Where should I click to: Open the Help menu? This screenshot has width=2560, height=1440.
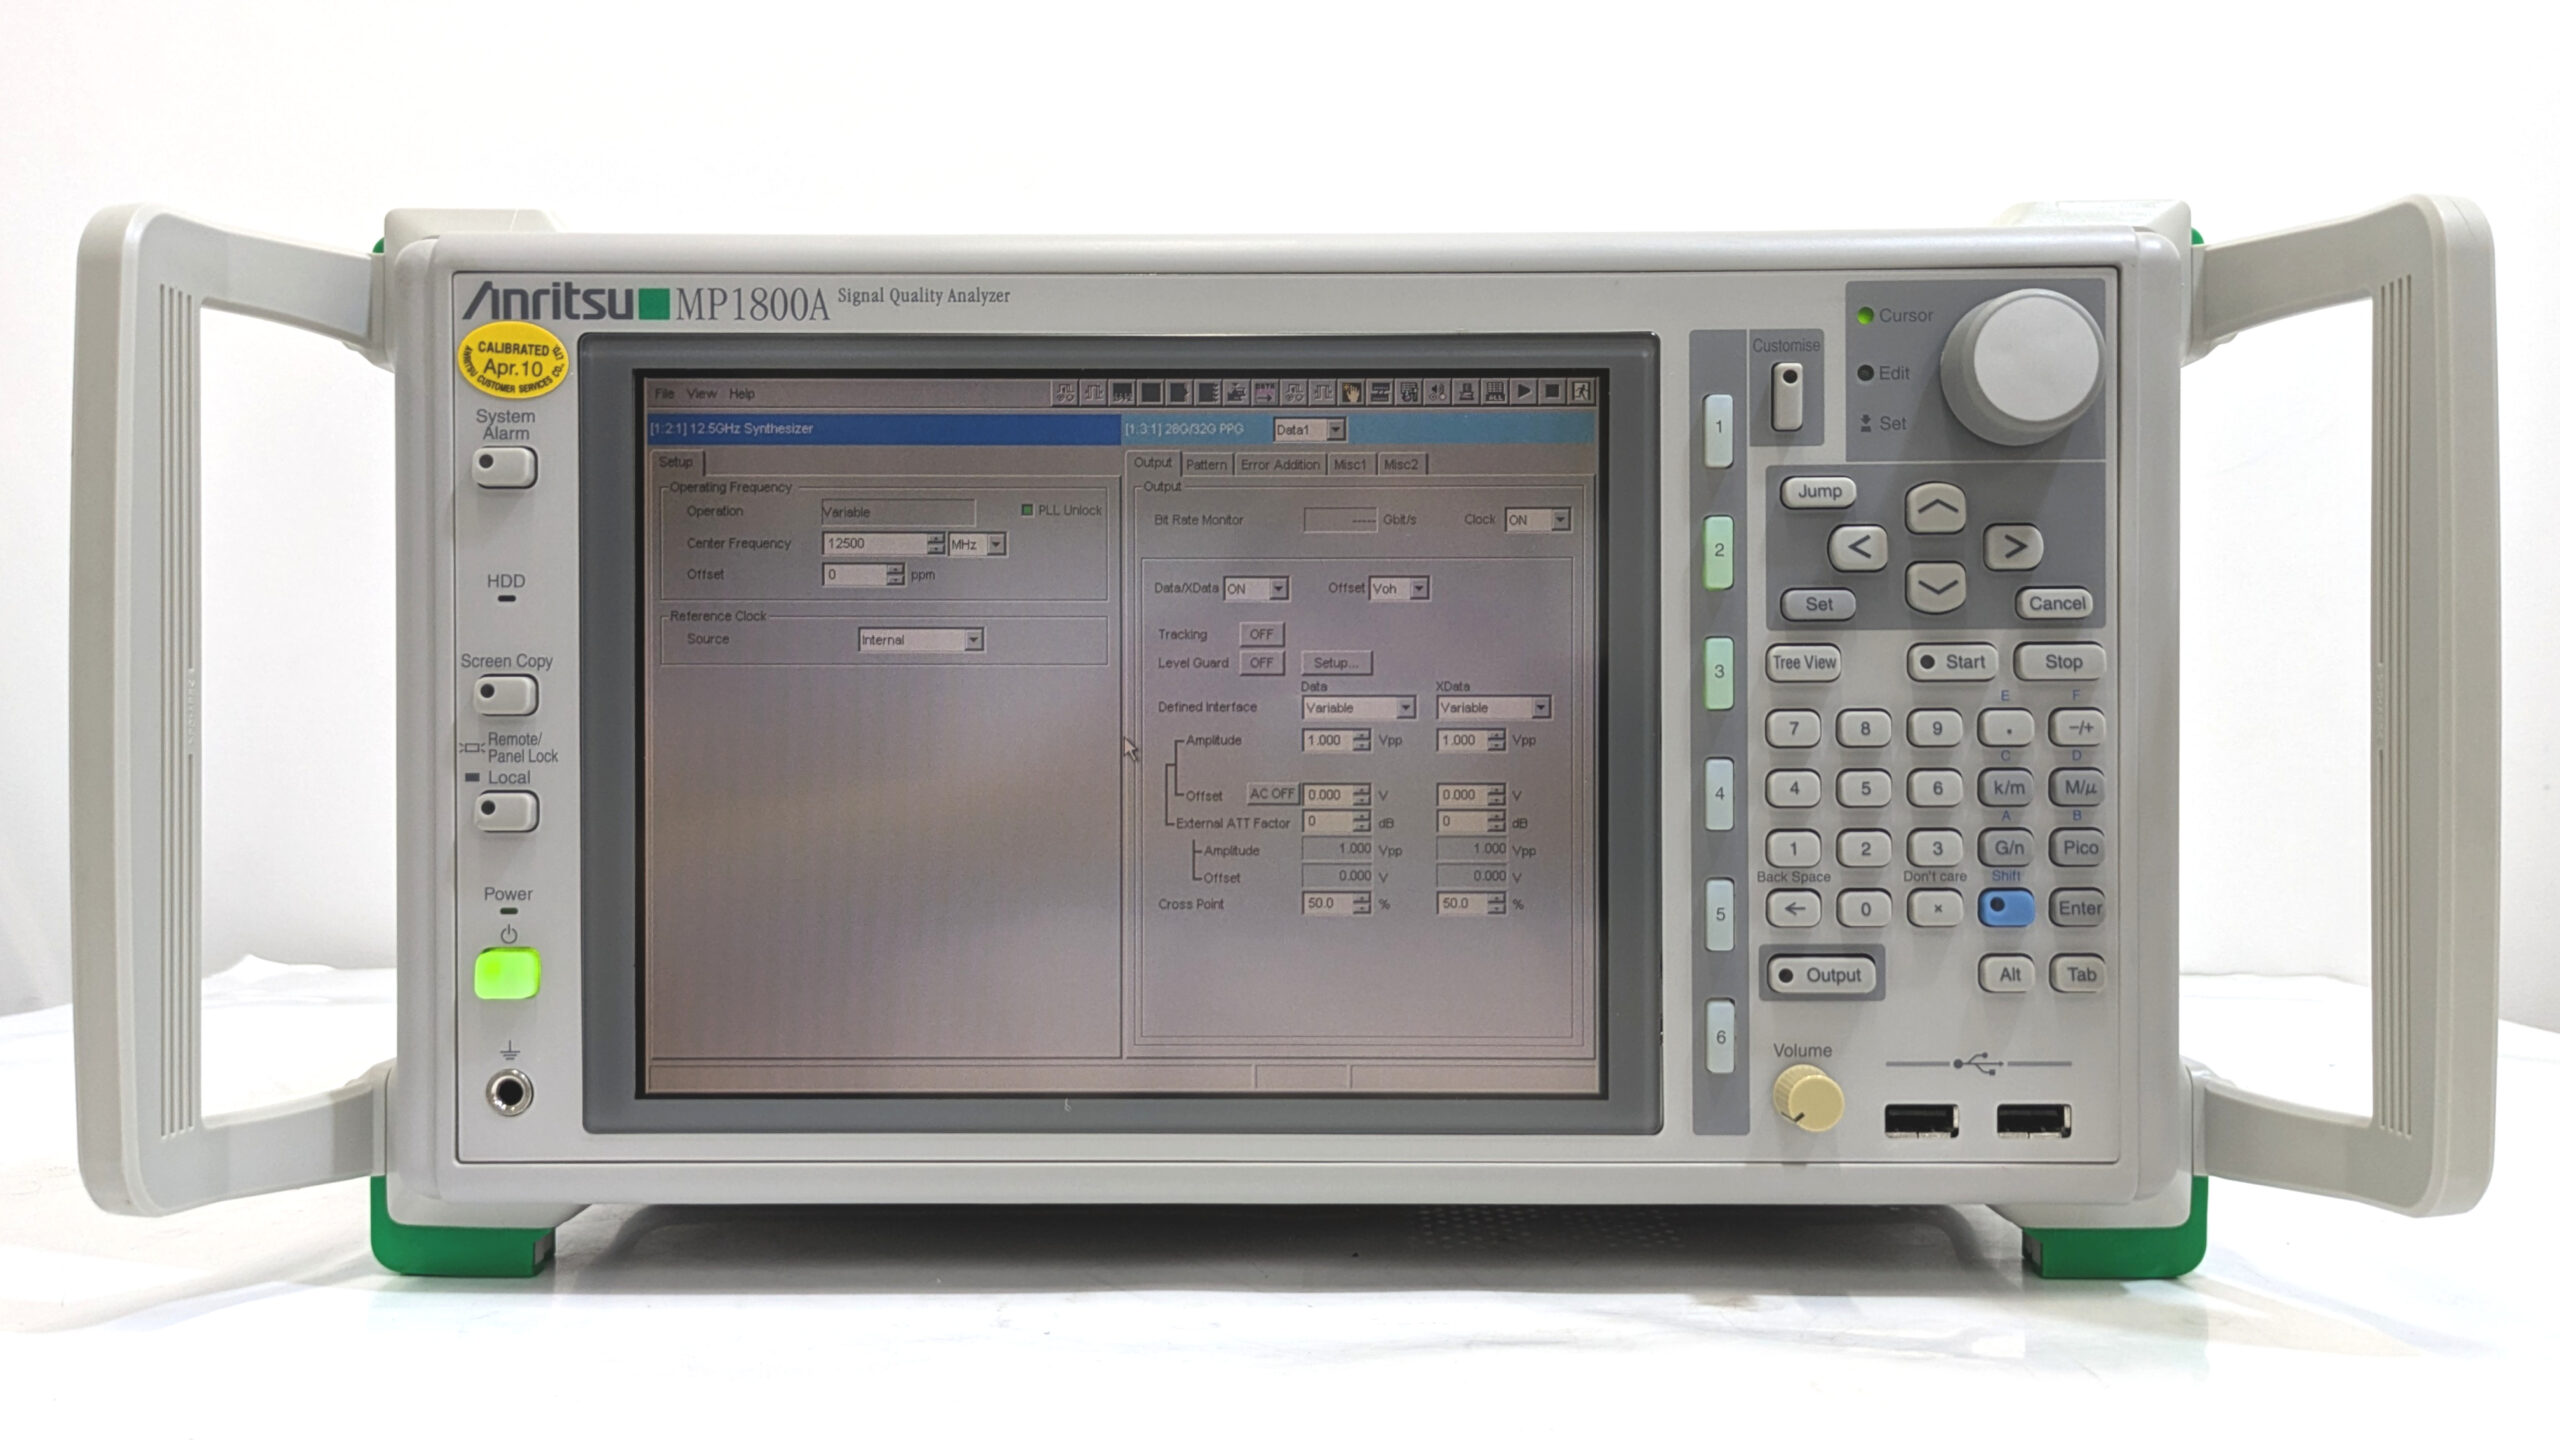742,394
